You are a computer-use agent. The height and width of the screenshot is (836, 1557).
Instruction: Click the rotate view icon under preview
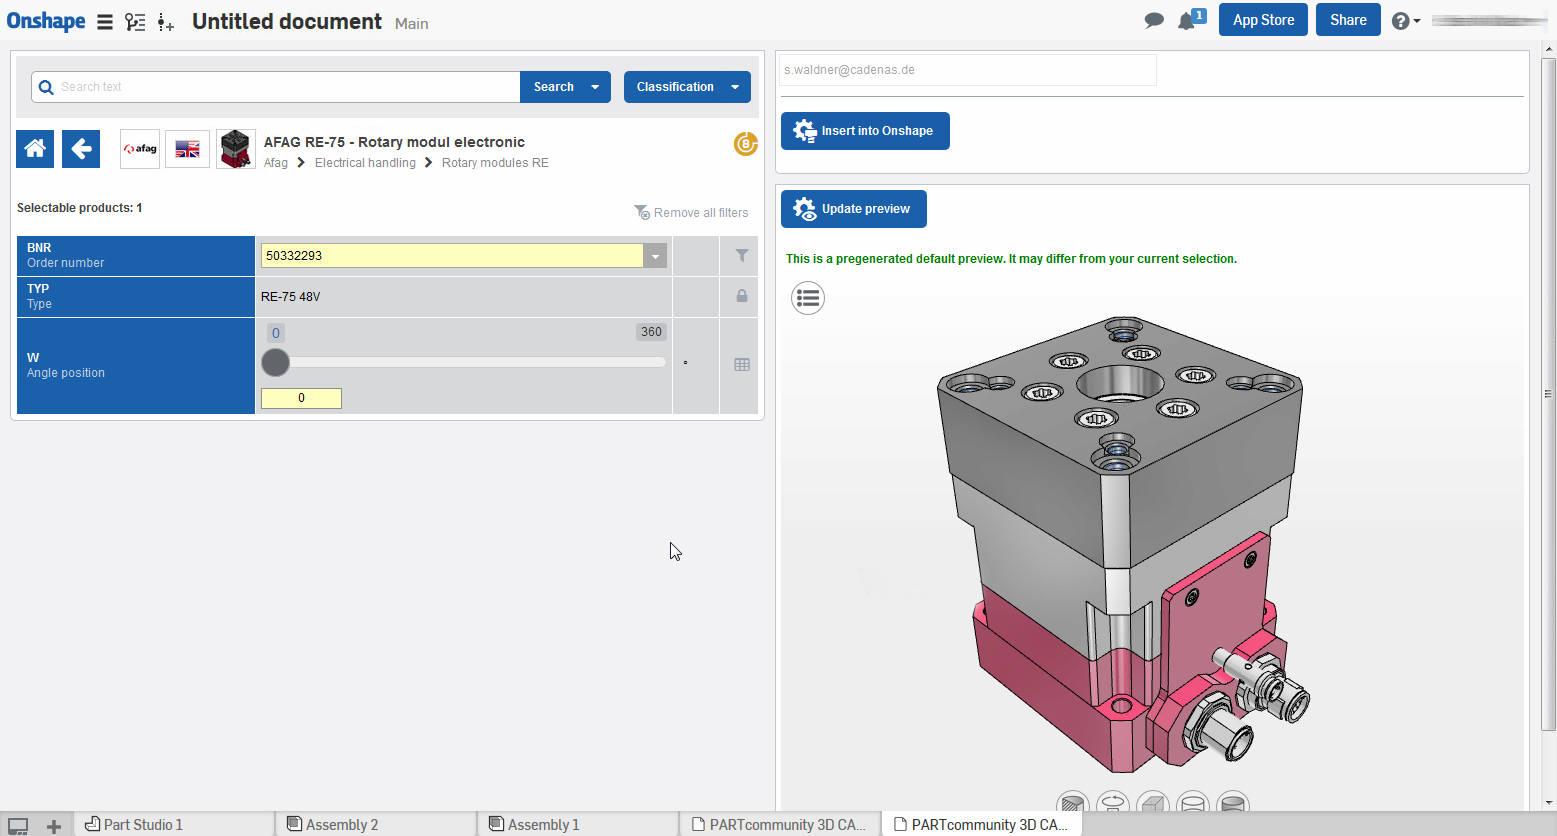[1113, 802]
